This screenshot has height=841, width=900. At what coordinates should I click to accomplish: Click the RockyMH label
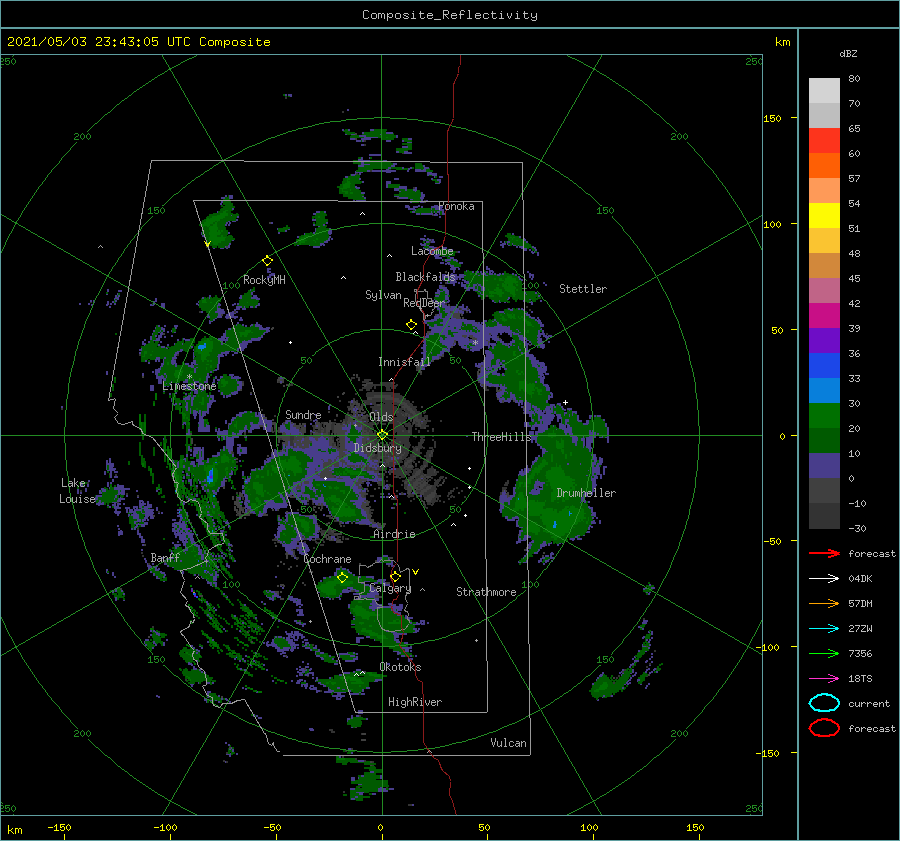click(x=264, y=280)
